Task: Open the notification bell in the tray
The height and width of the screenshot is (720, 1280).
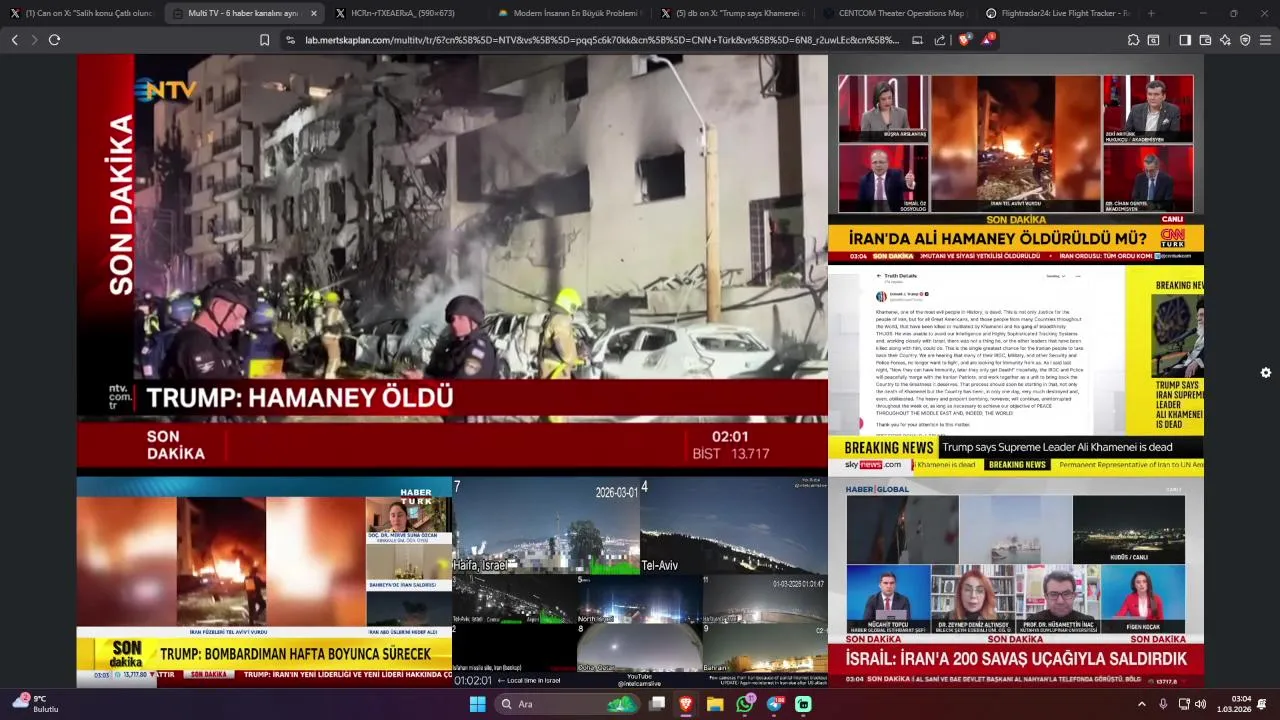Action: pos(1262,704)
